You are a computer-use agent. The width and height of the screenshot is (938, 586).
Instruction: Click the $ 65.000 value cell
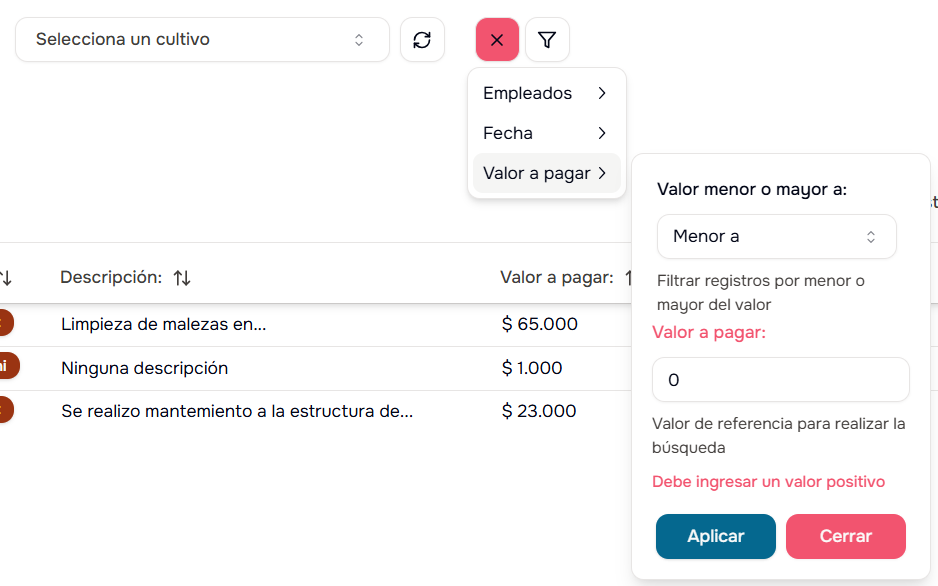point(540,324)
